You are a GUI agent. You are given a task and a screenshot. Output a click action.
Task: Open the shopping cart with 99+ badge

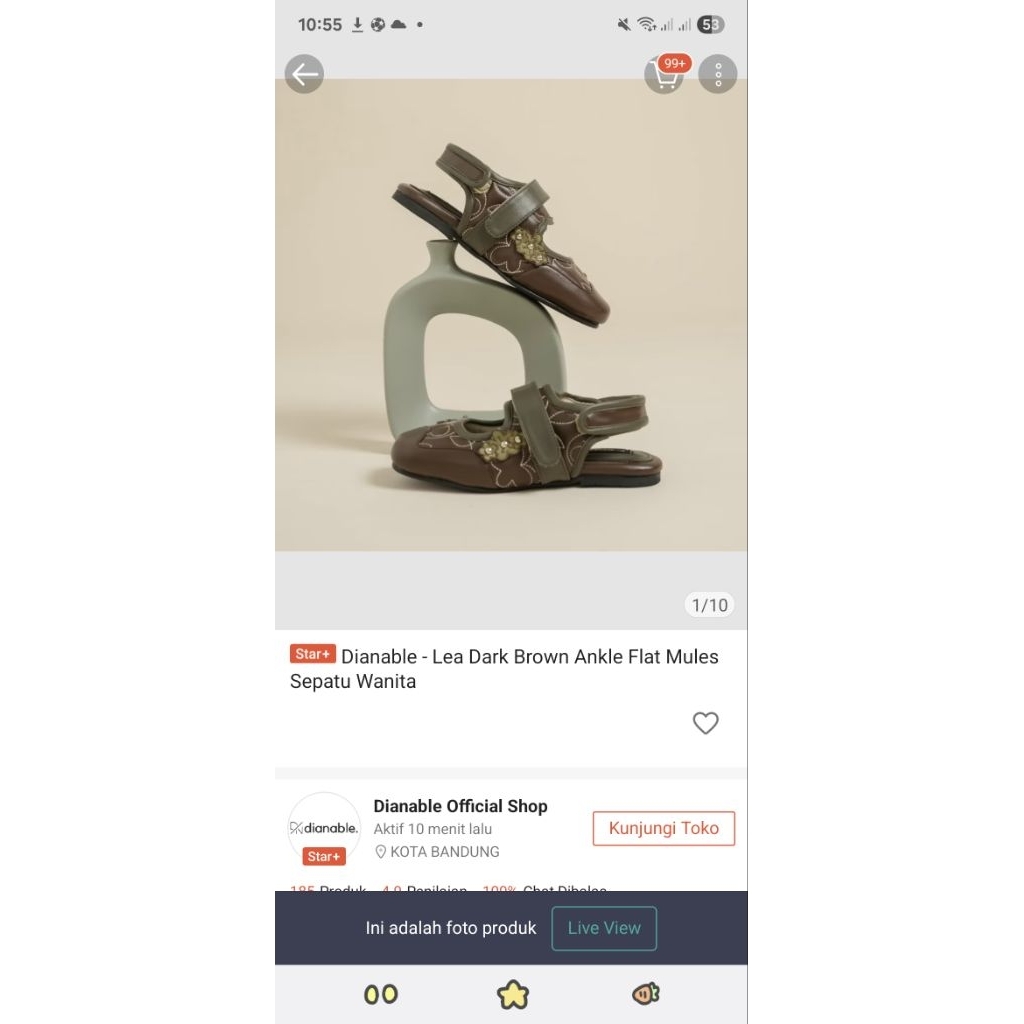coord(665,74)
